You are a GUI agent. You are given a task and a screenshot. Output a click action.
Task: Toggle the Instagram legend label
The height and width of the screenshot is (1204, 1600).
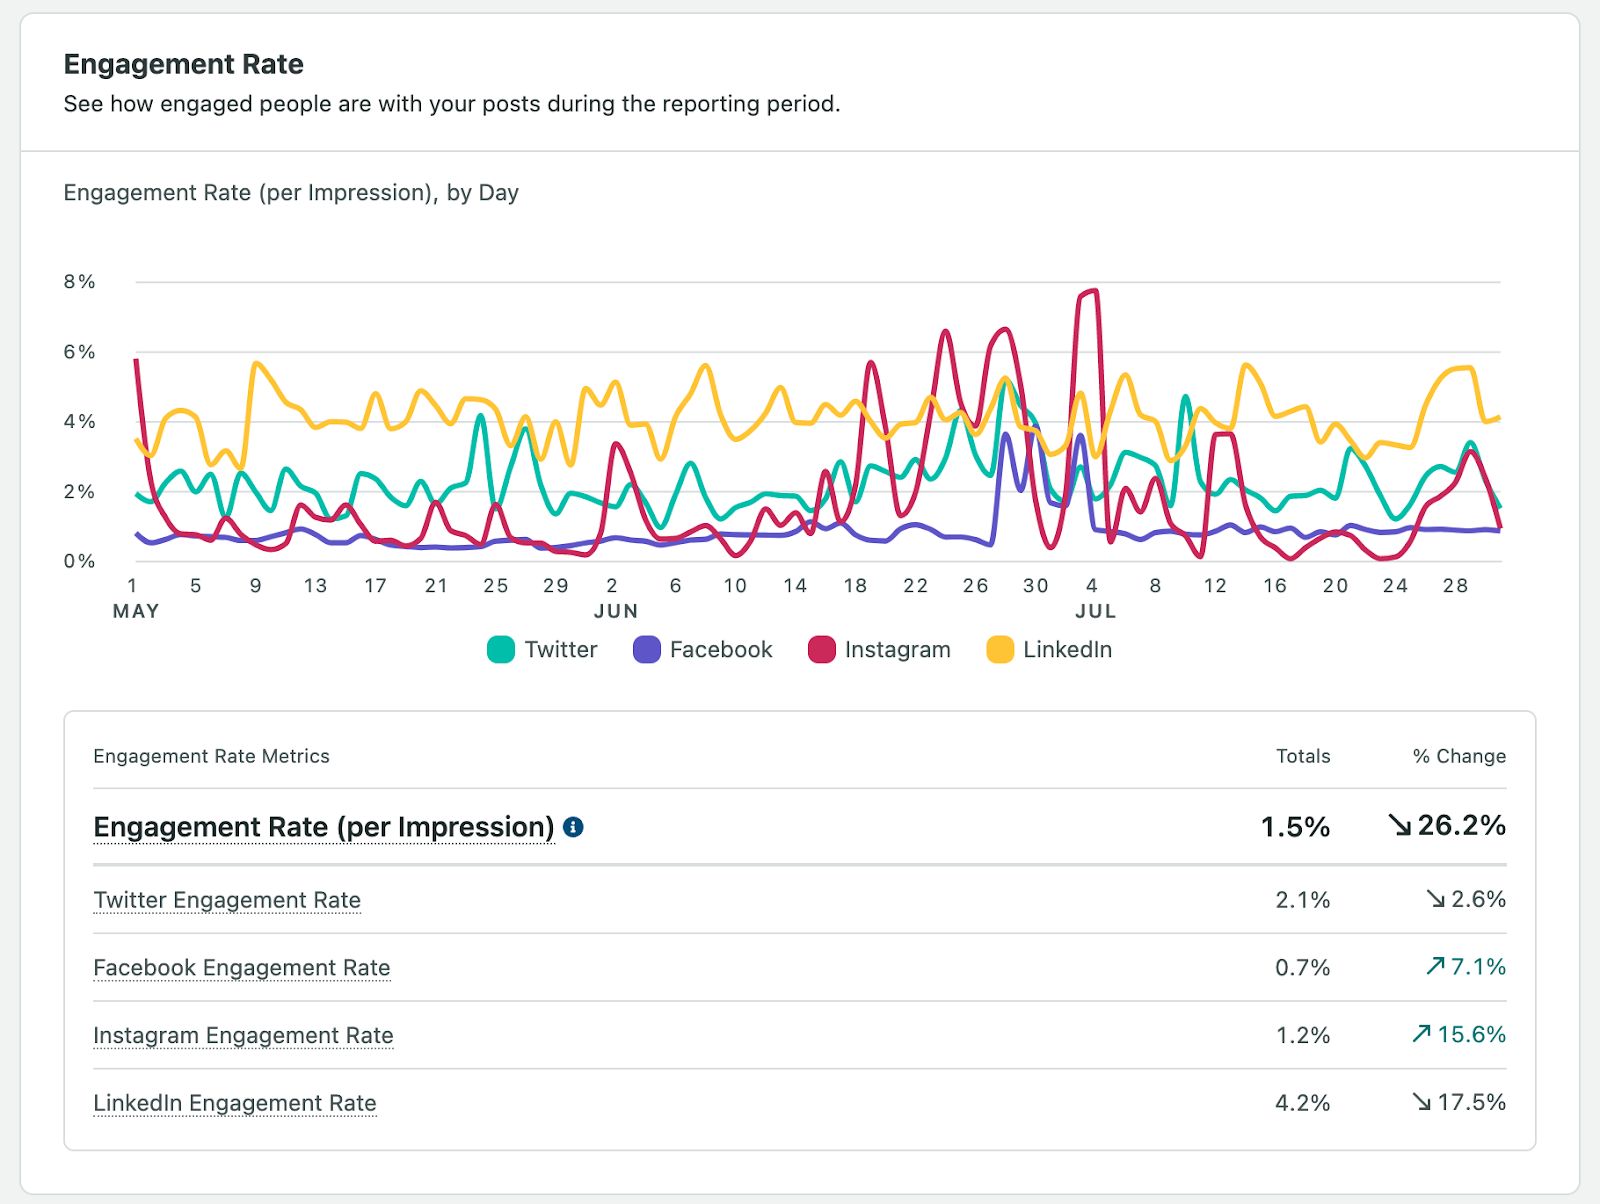point(897,650)
